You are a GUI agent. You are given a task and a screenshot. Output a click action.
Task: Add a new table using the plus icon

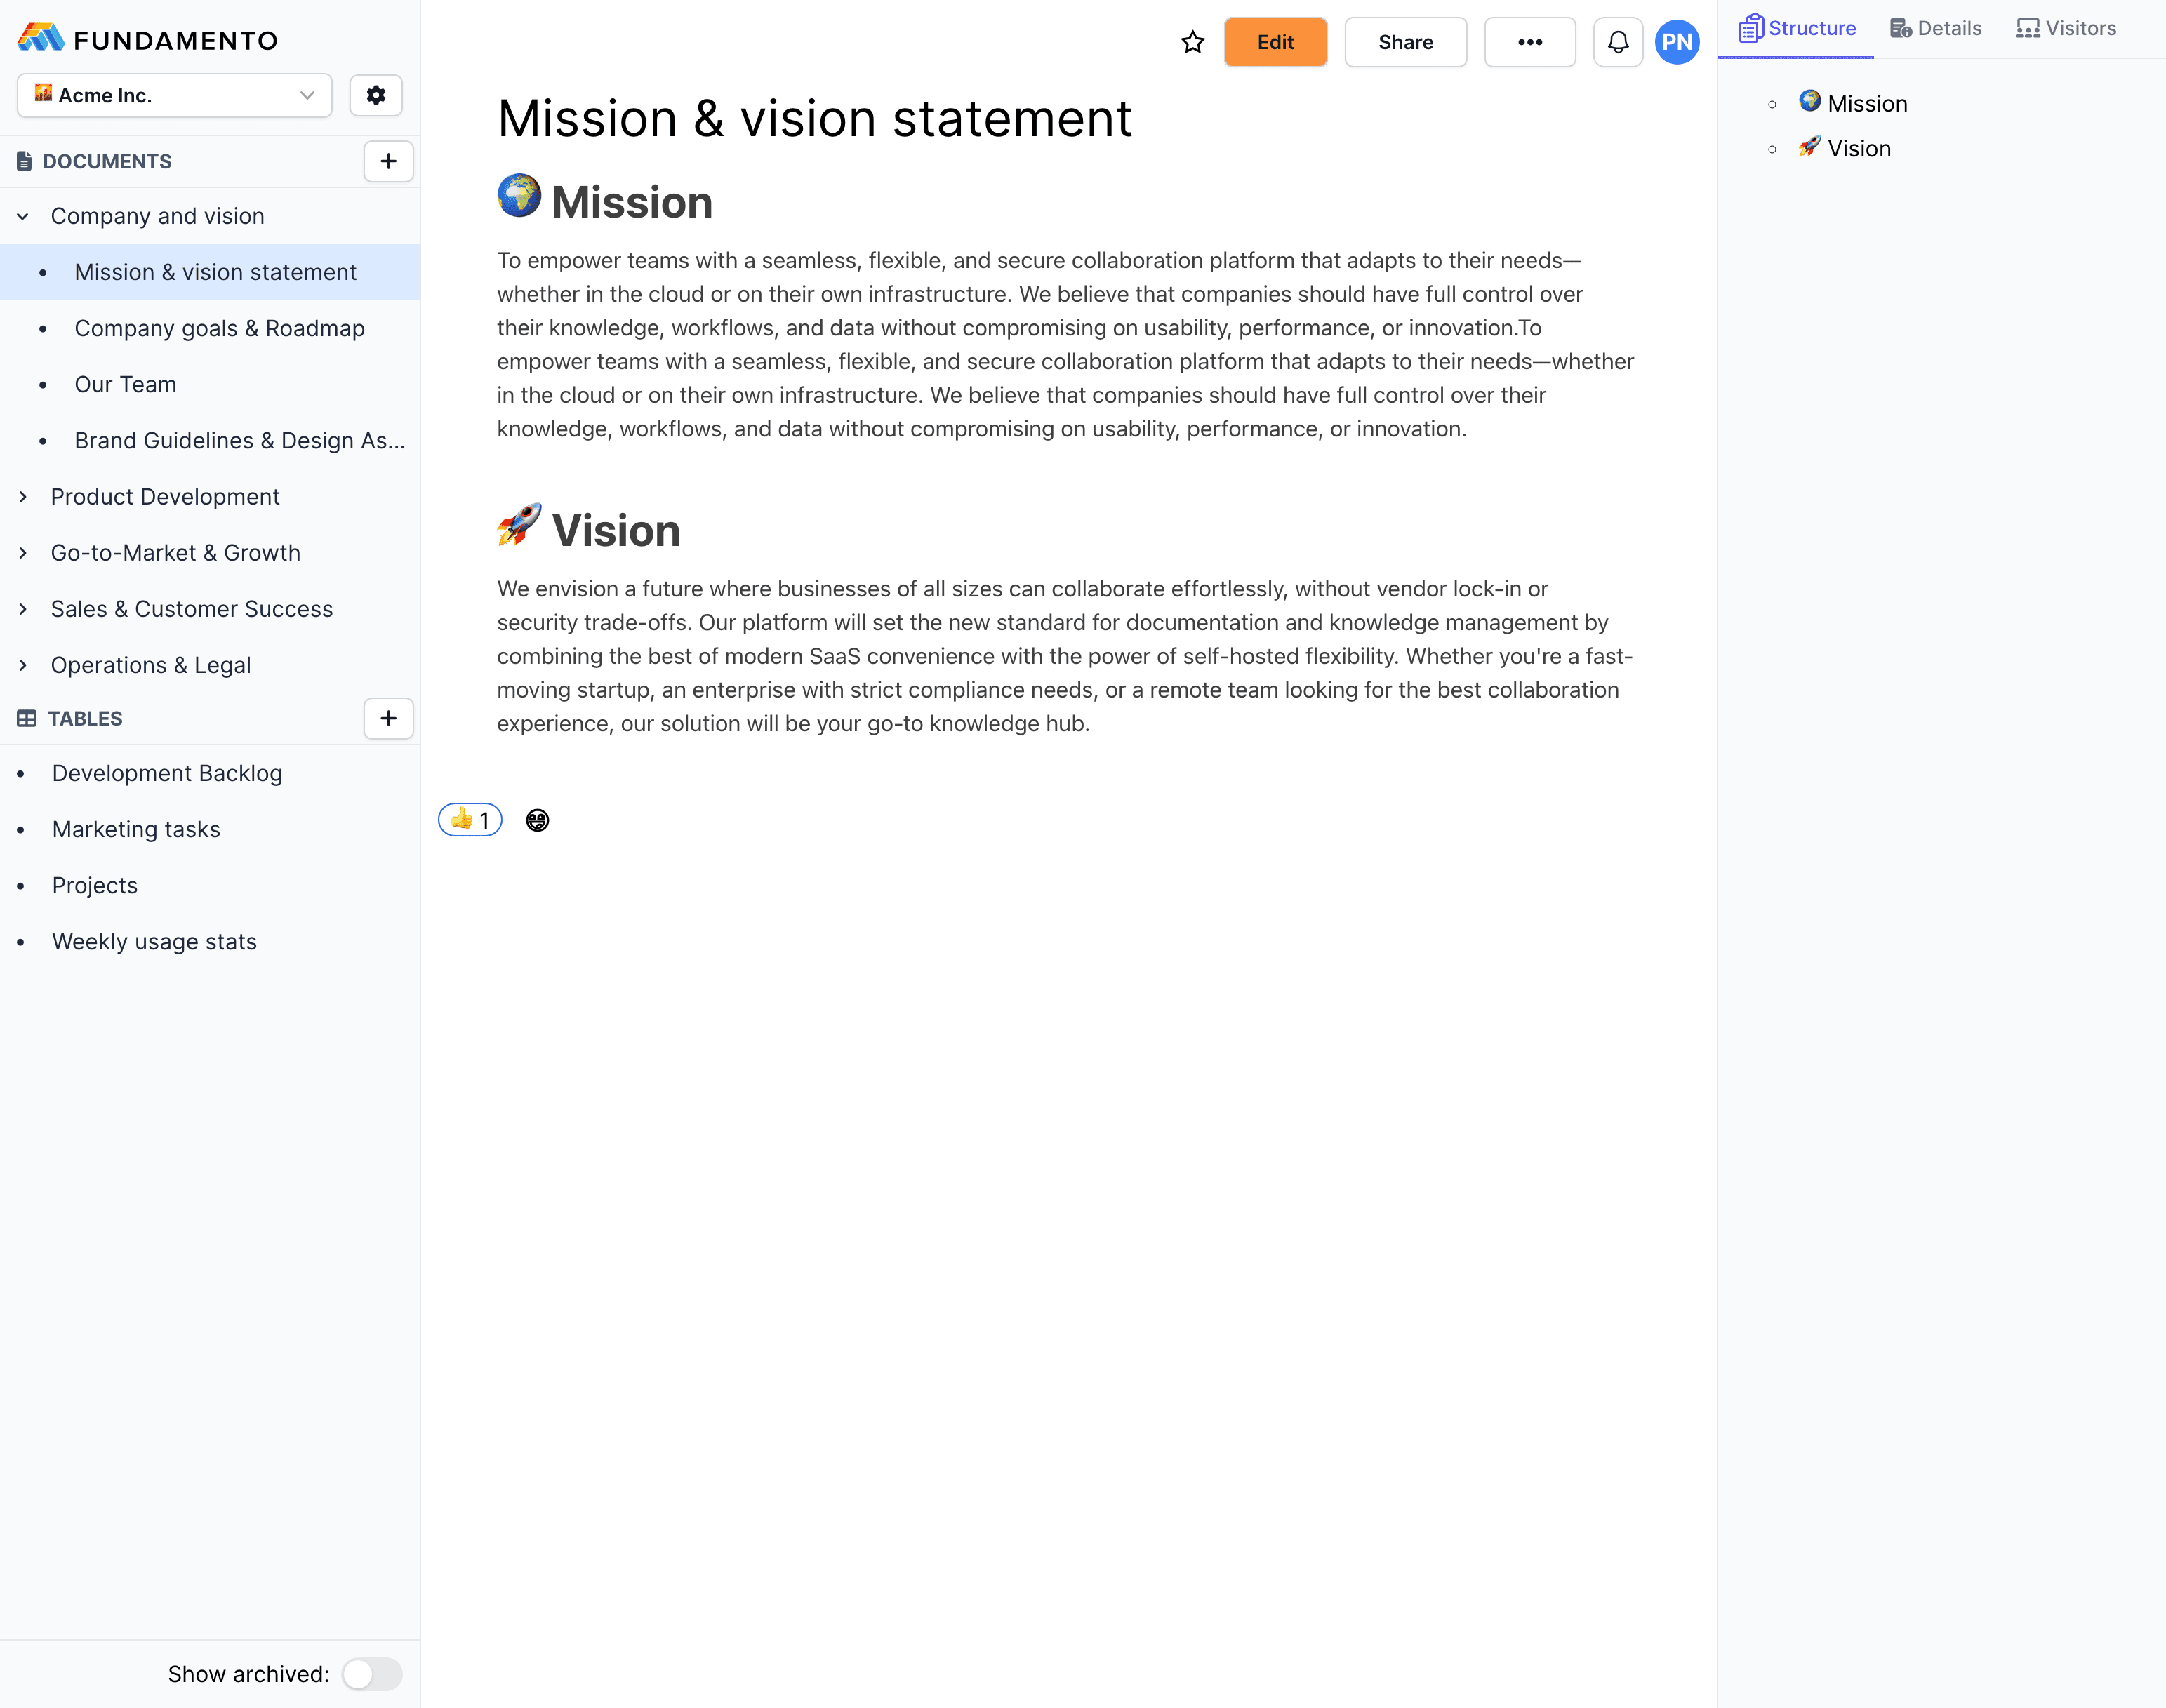388,718
